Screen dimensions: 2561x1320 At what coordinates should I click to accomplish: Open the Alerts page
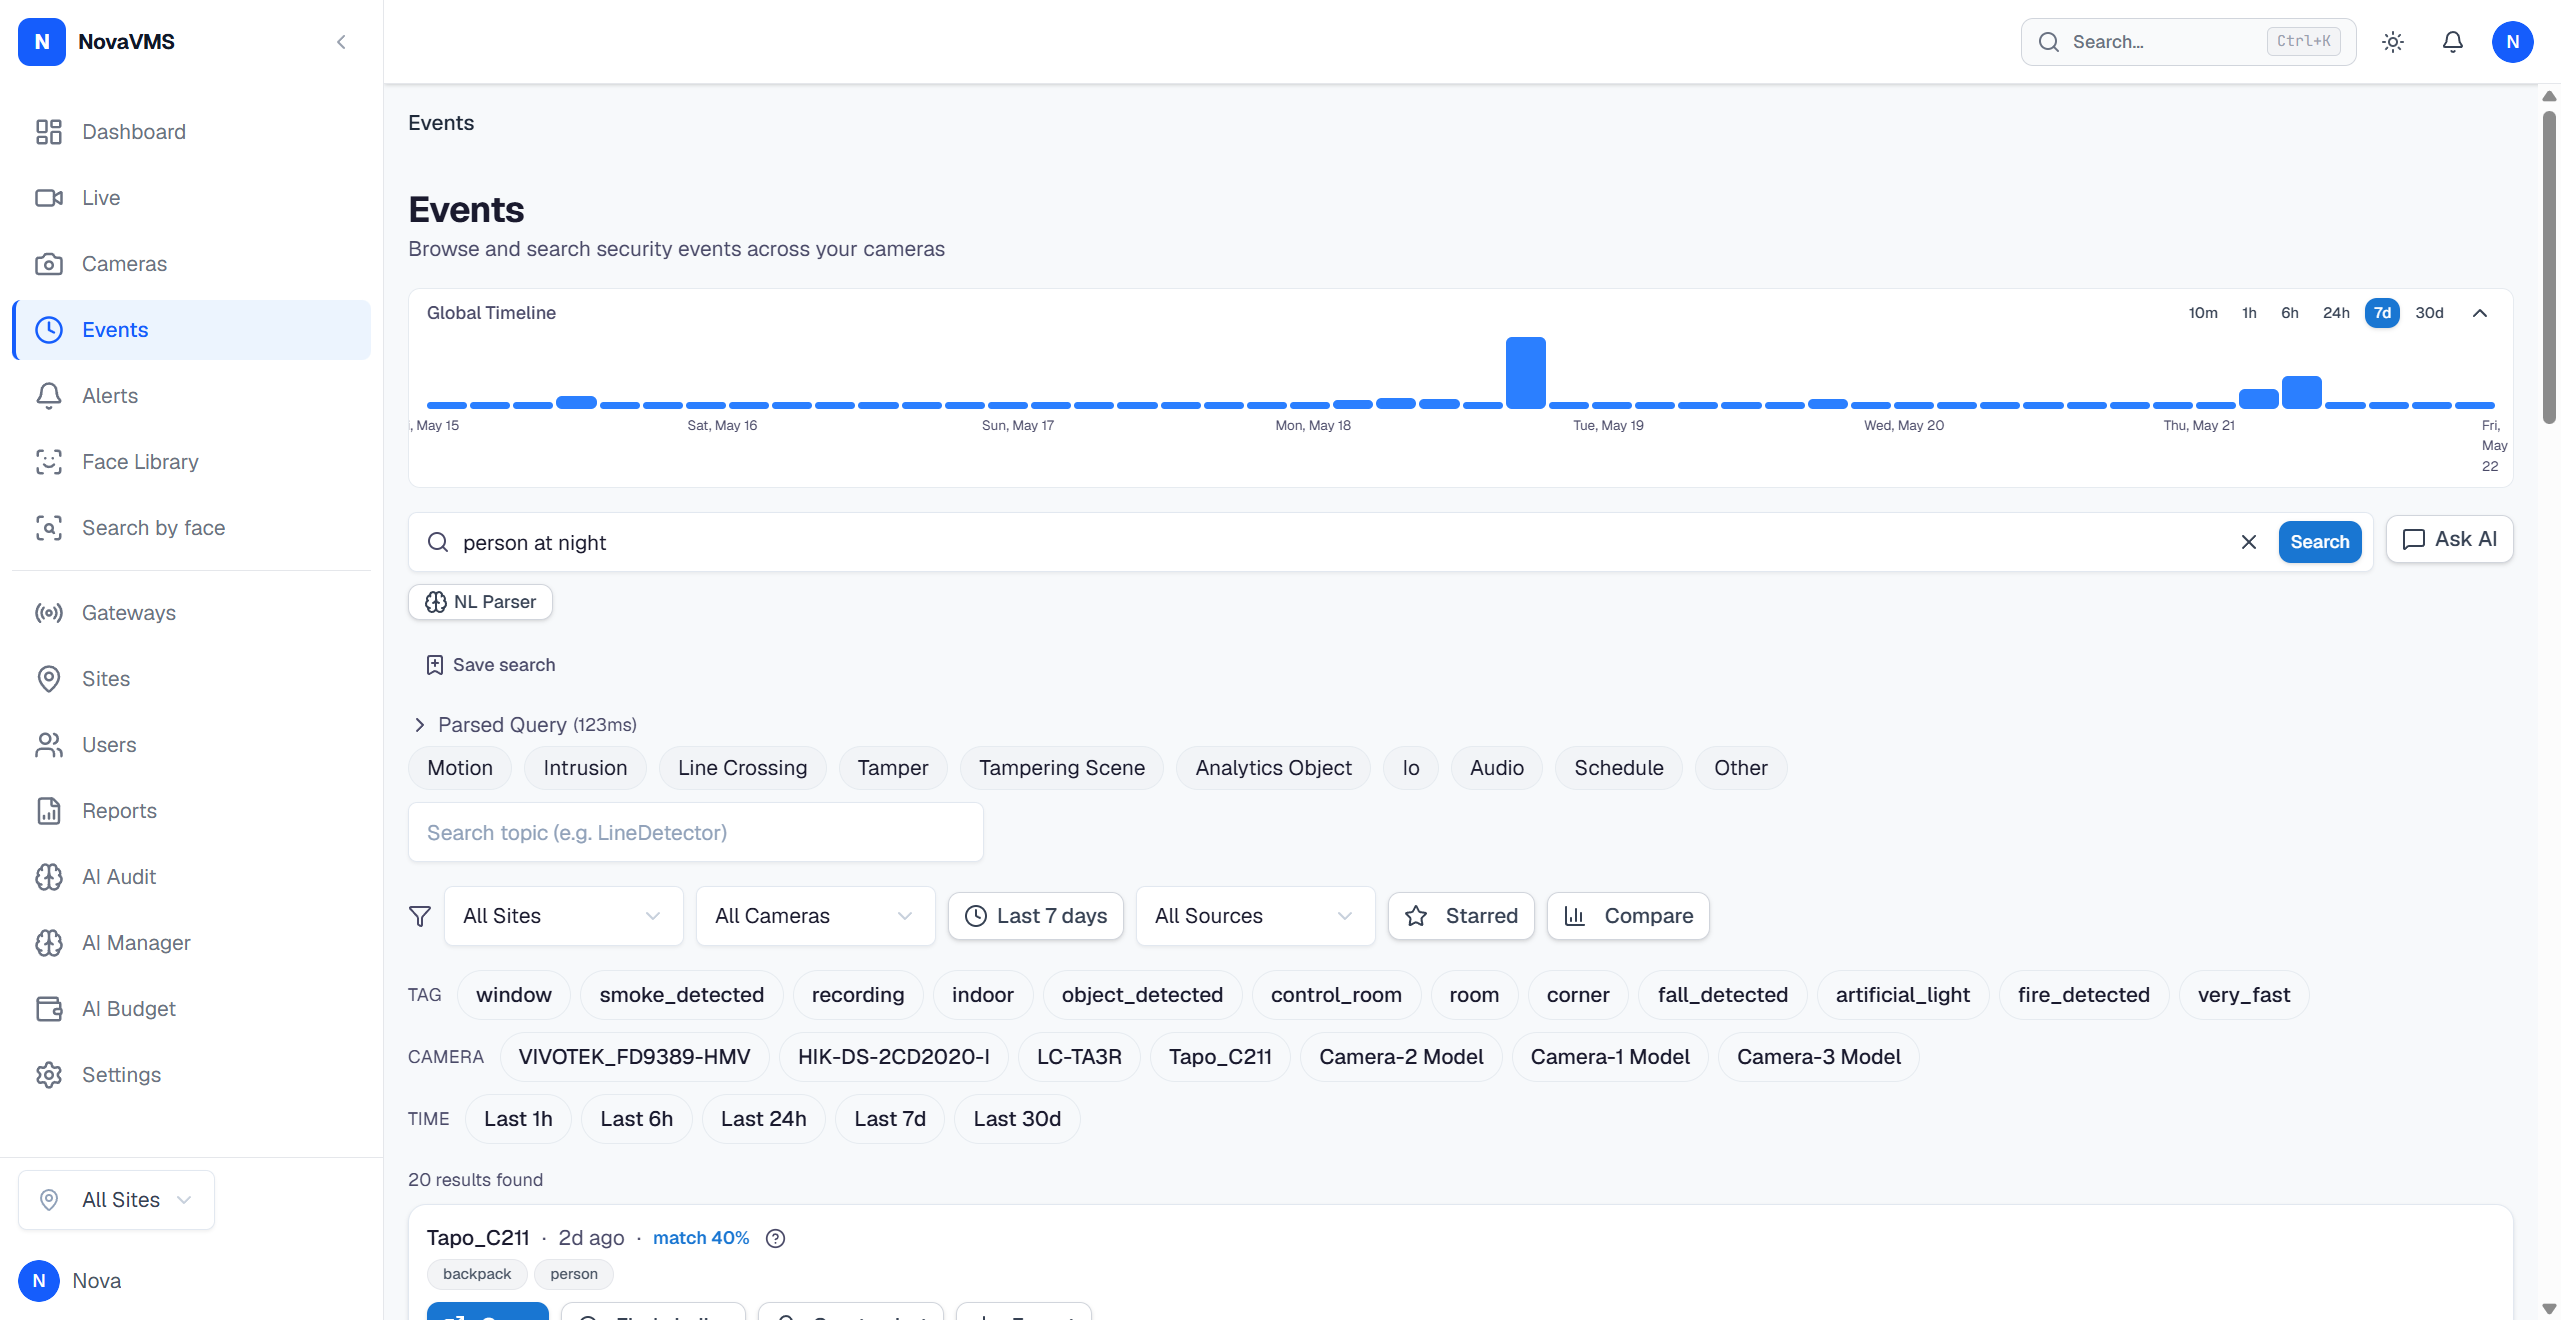pos(191,396)
